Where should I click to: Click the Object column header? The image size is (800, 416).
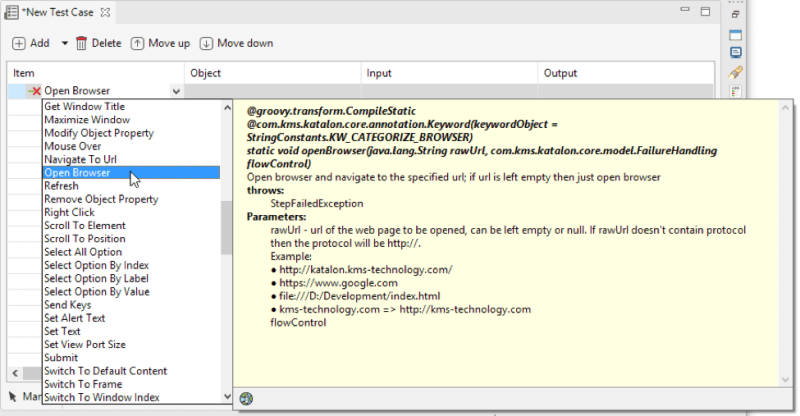point(206,73)
